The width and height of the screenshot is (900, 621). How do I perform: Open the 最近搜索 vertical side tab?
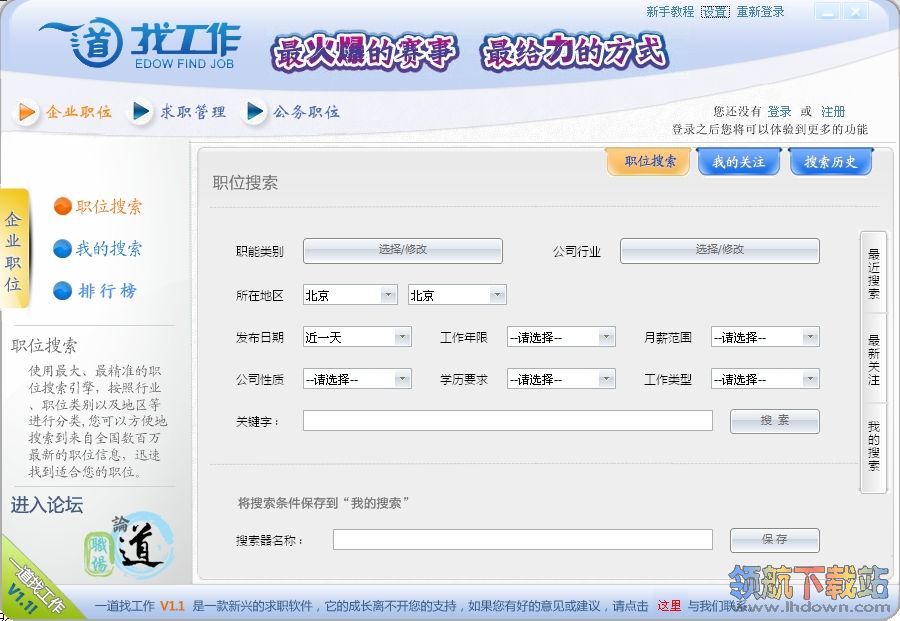point(873,273)
